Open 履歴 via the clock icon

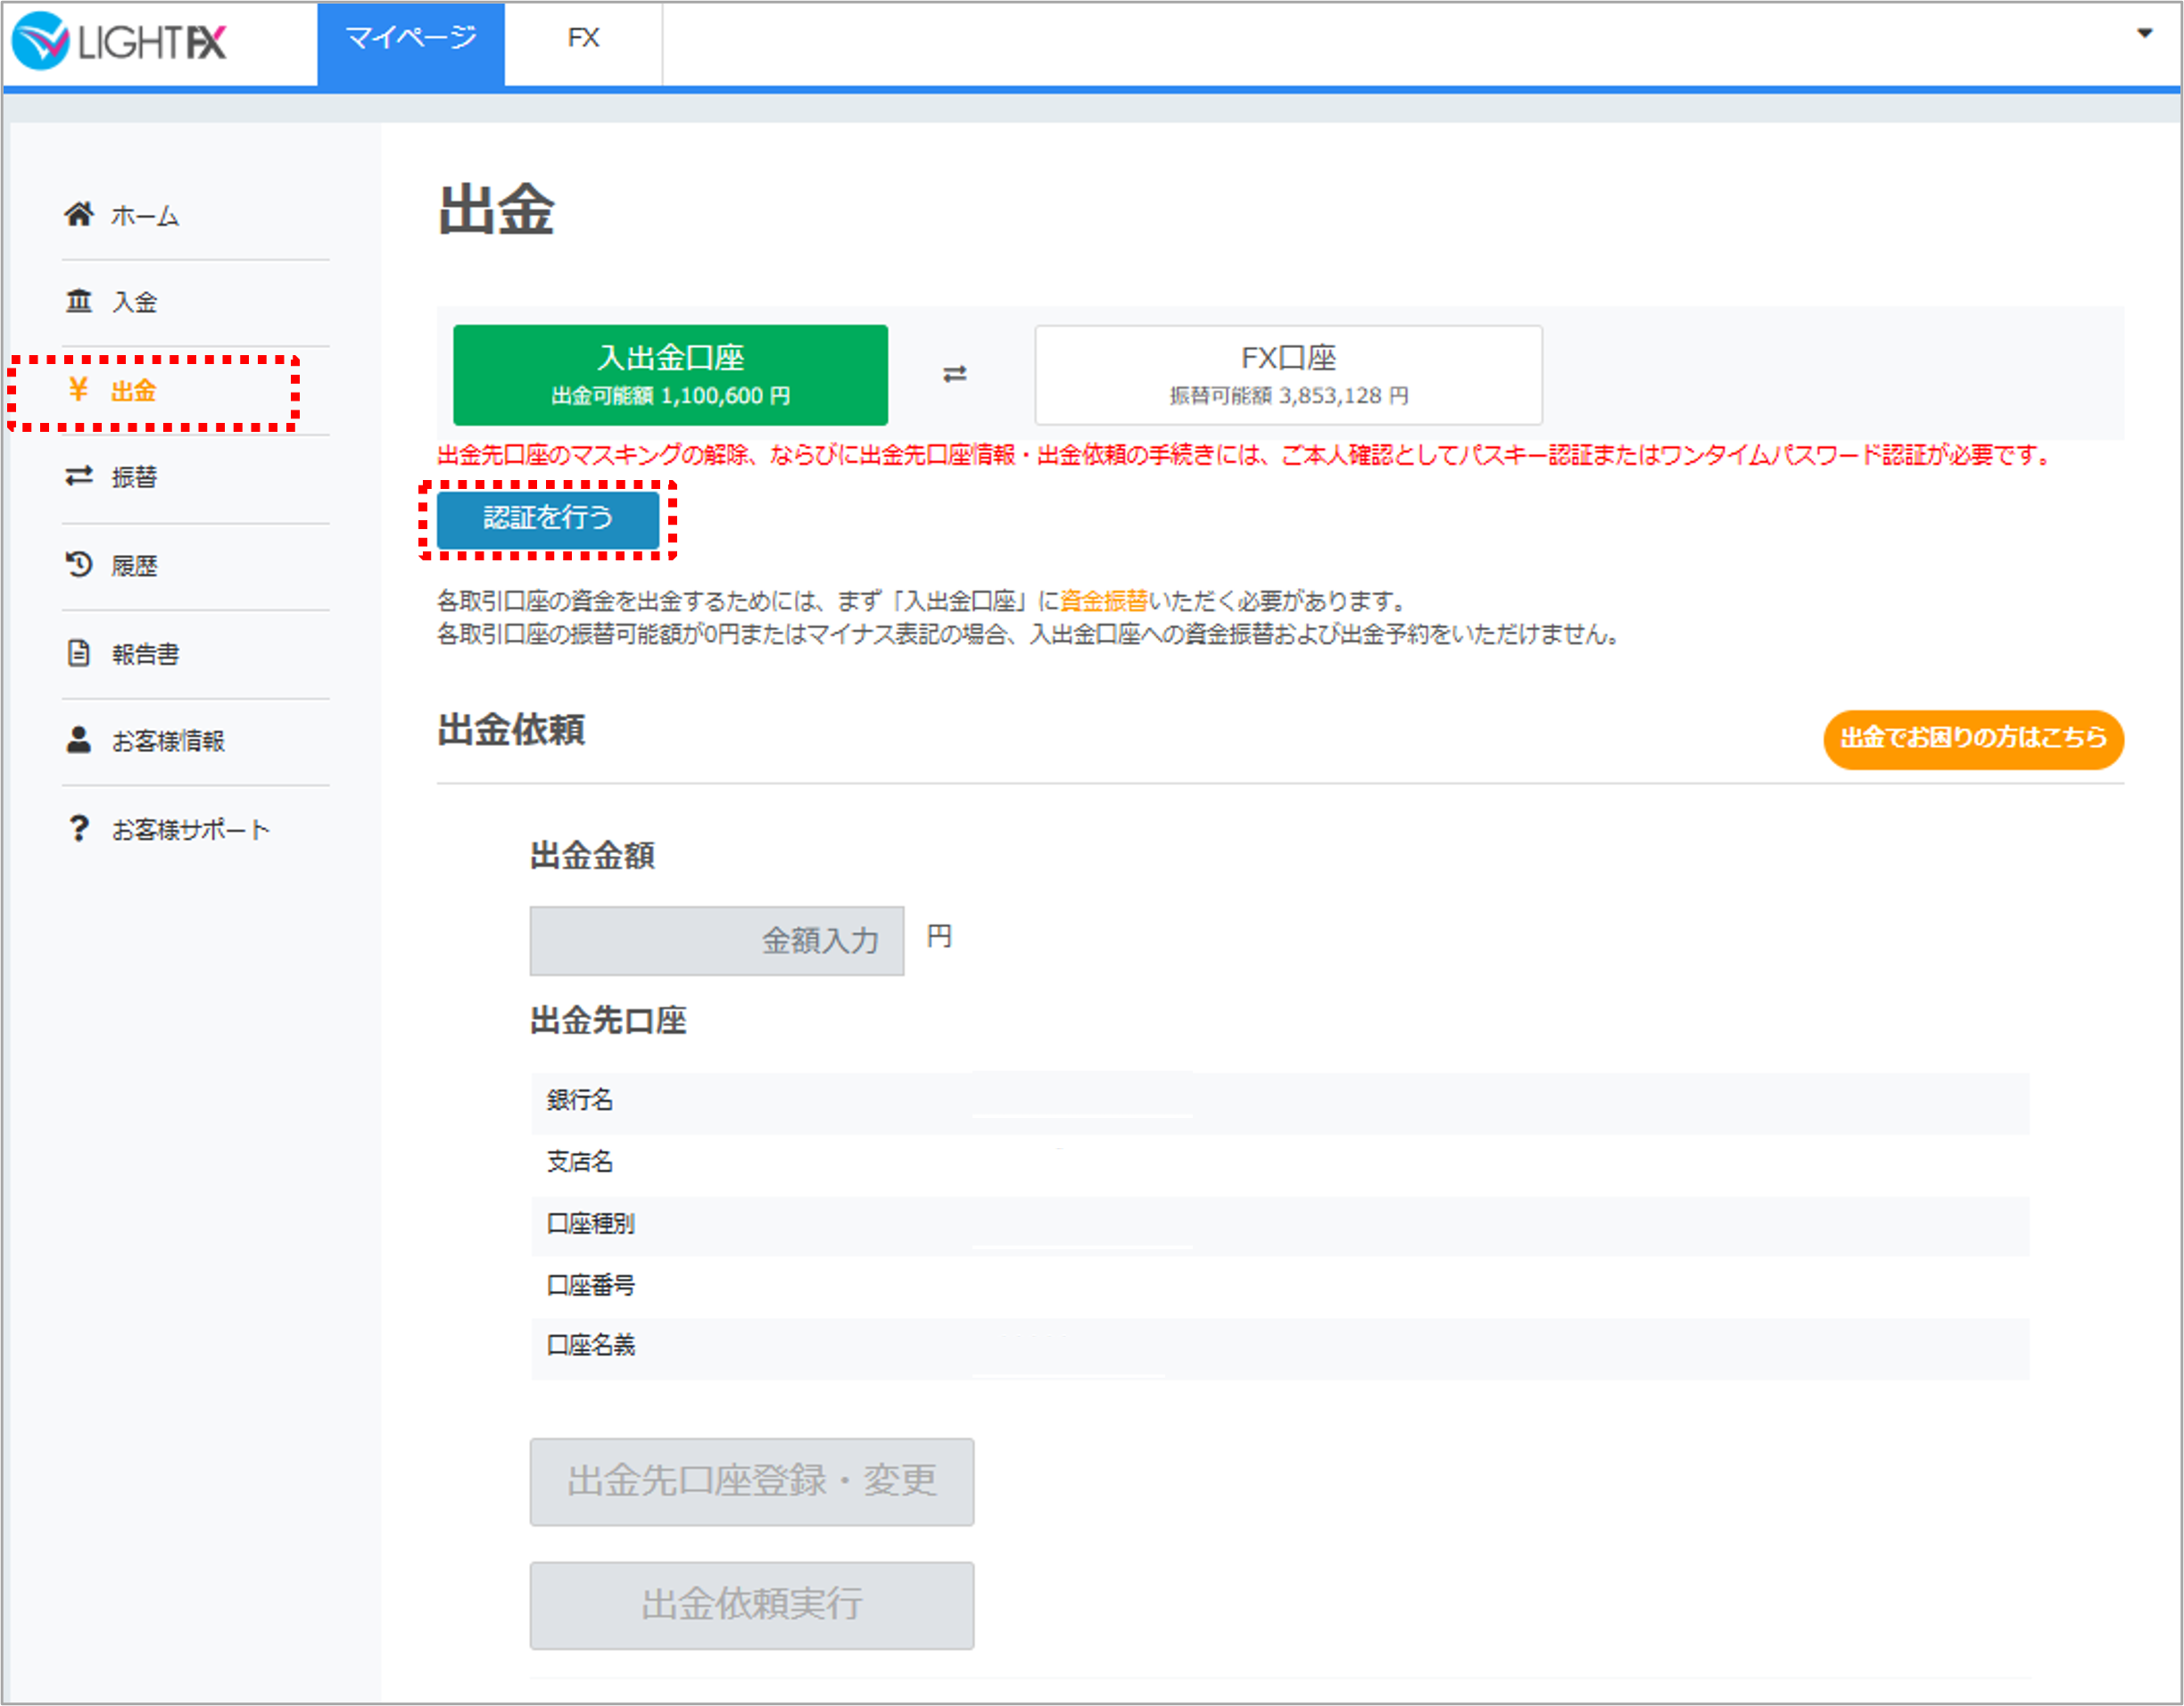coord(80,565)
